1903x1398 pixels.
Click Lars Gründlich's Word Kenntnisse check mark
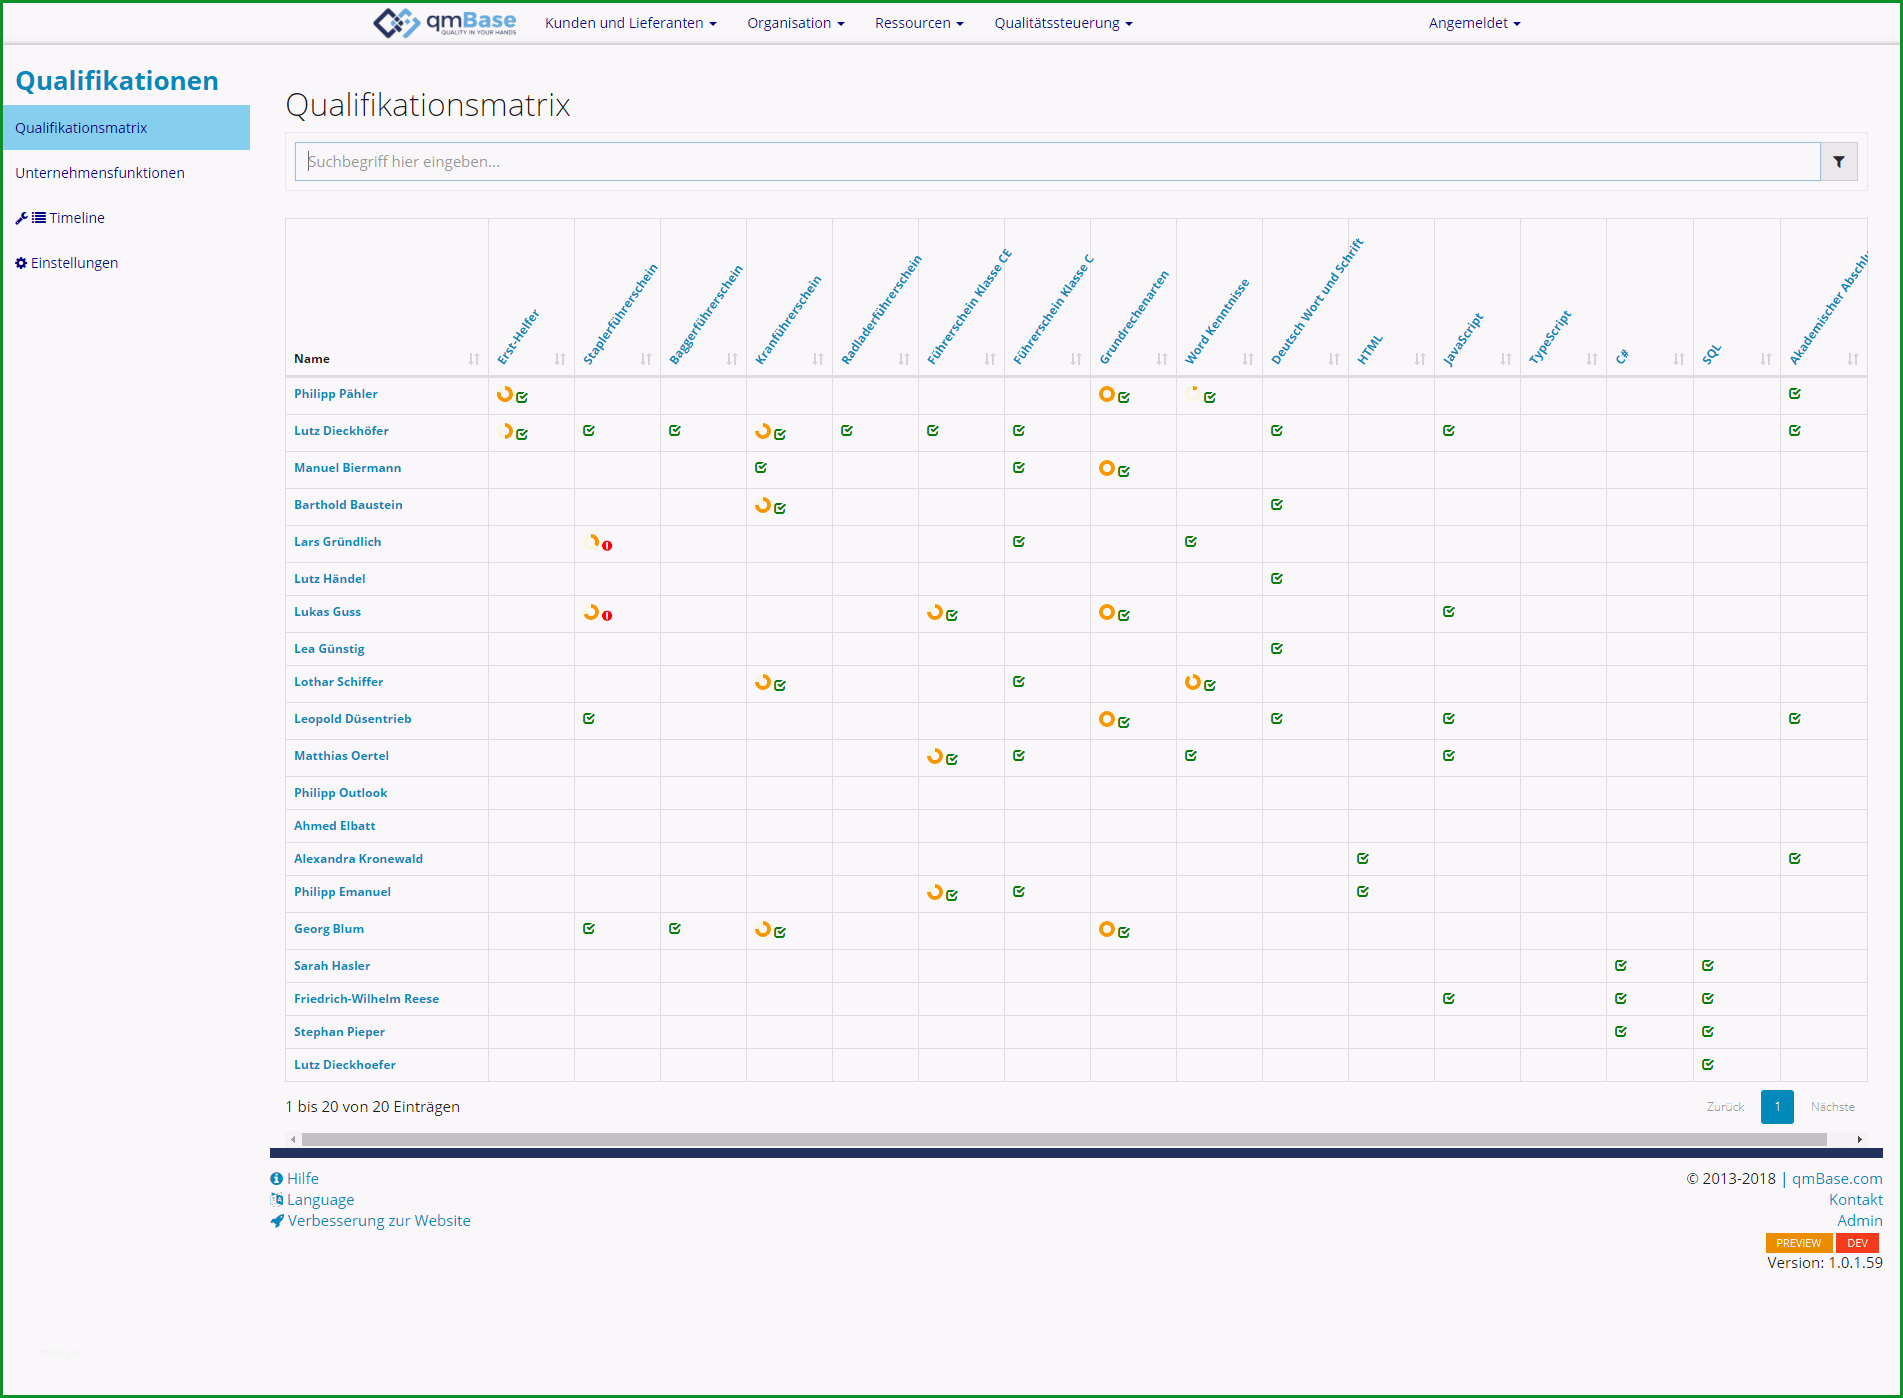tap(1191, 542)
